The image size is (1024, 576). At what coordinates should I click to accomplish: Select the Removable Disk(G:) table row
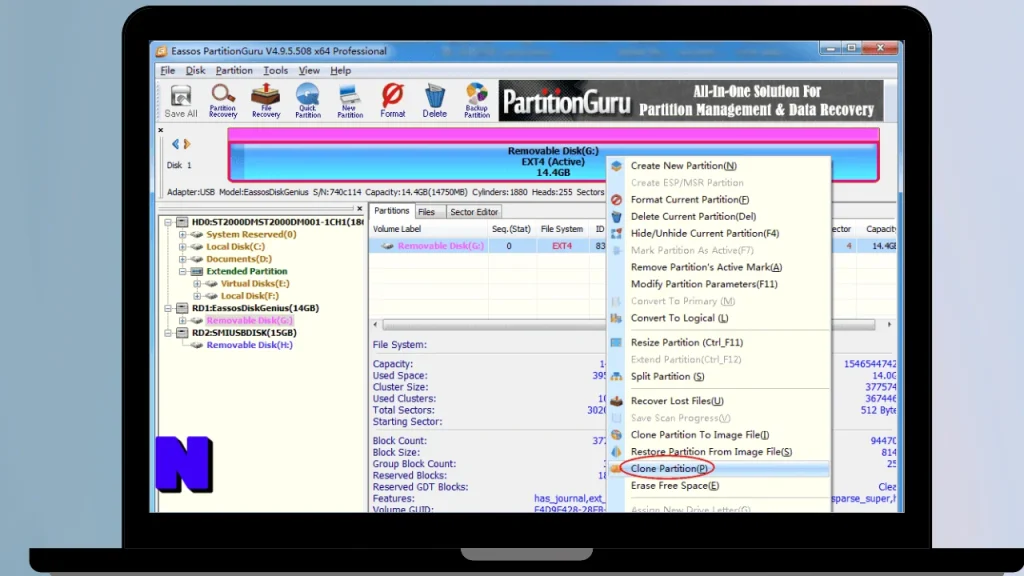[488, 246]
